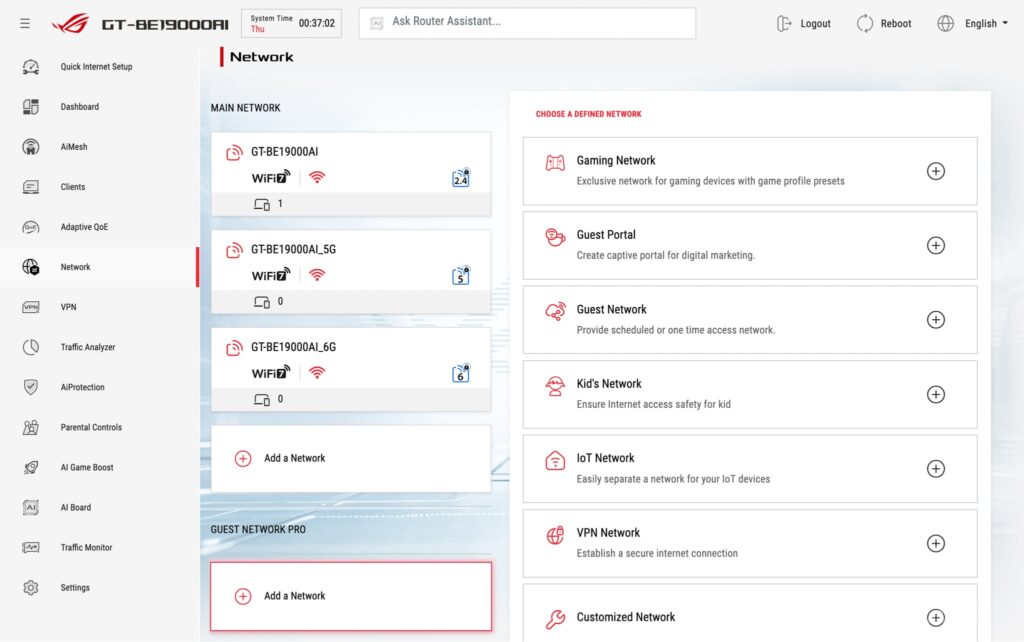The image size is (1024, 642).
Task: Click the Parental Controls icon
Action: pyautogui.click(x=31, y=427)
